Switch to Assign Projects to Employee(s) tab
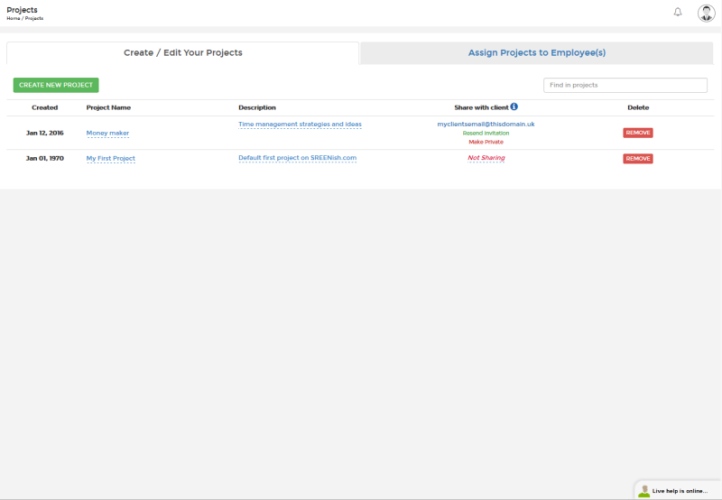The image size is (722, 500). tap(537, 52)
